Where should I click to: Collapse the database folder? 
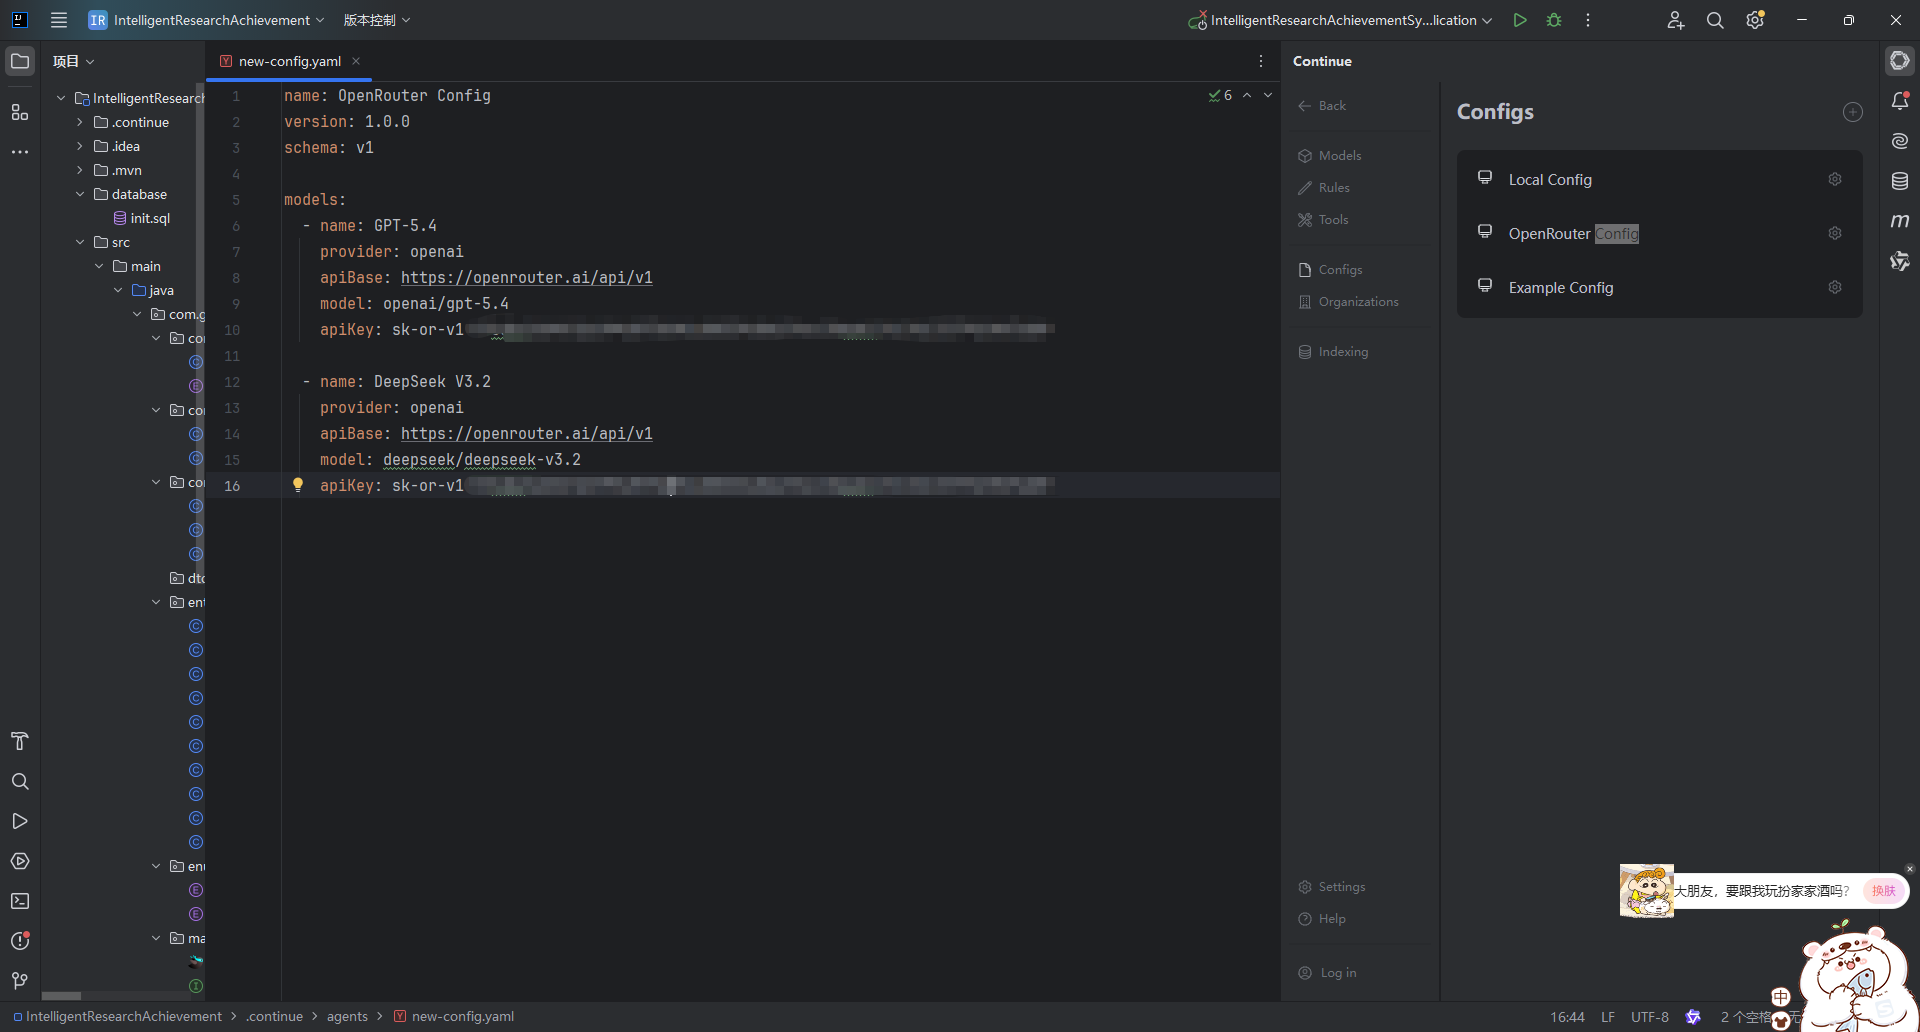pos(80,194)
